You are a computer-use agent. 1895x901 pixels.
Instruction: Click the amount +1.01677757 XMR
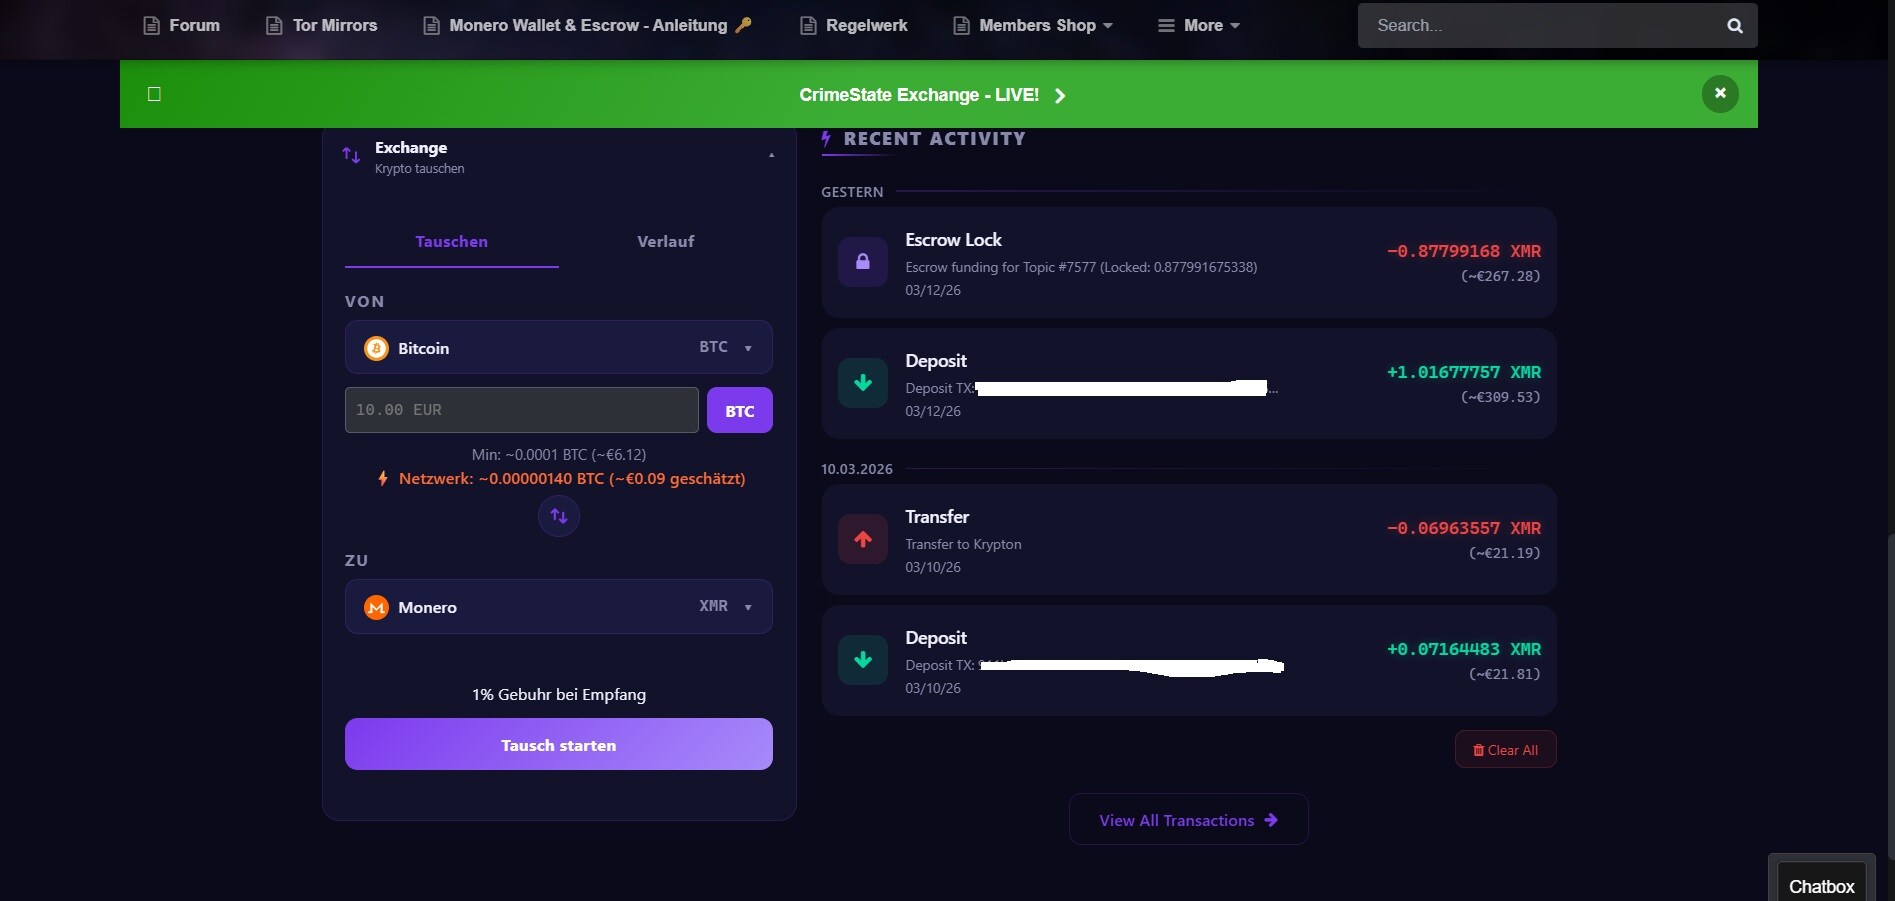tap(1464, 372)
